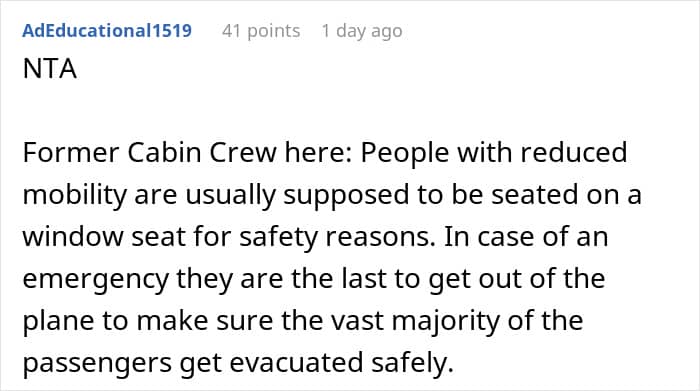Click the words reduced mobility start 'reduced'

574,153
